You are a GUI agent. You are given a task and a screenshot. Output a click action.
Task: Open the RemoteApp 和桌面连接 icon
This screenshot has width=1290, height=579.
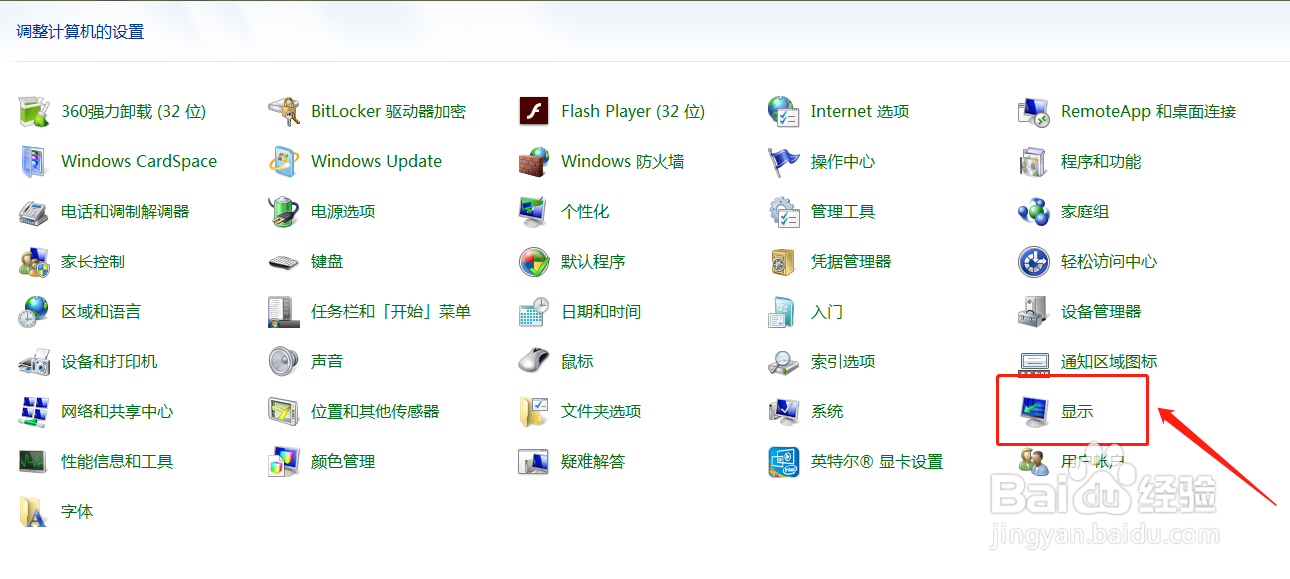click(1033, 112)
